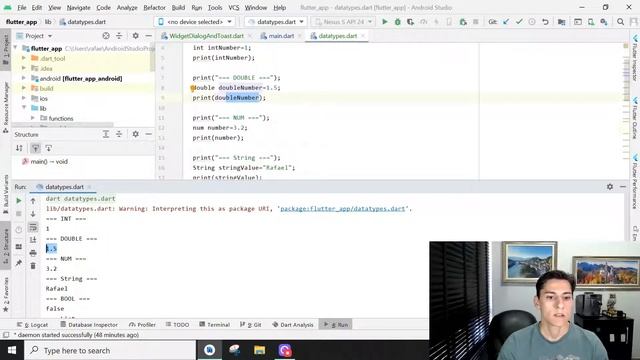The height and width of the screenshot is (360, 640).
Task: Open the TODO tool window
Action: click(178, 324)
